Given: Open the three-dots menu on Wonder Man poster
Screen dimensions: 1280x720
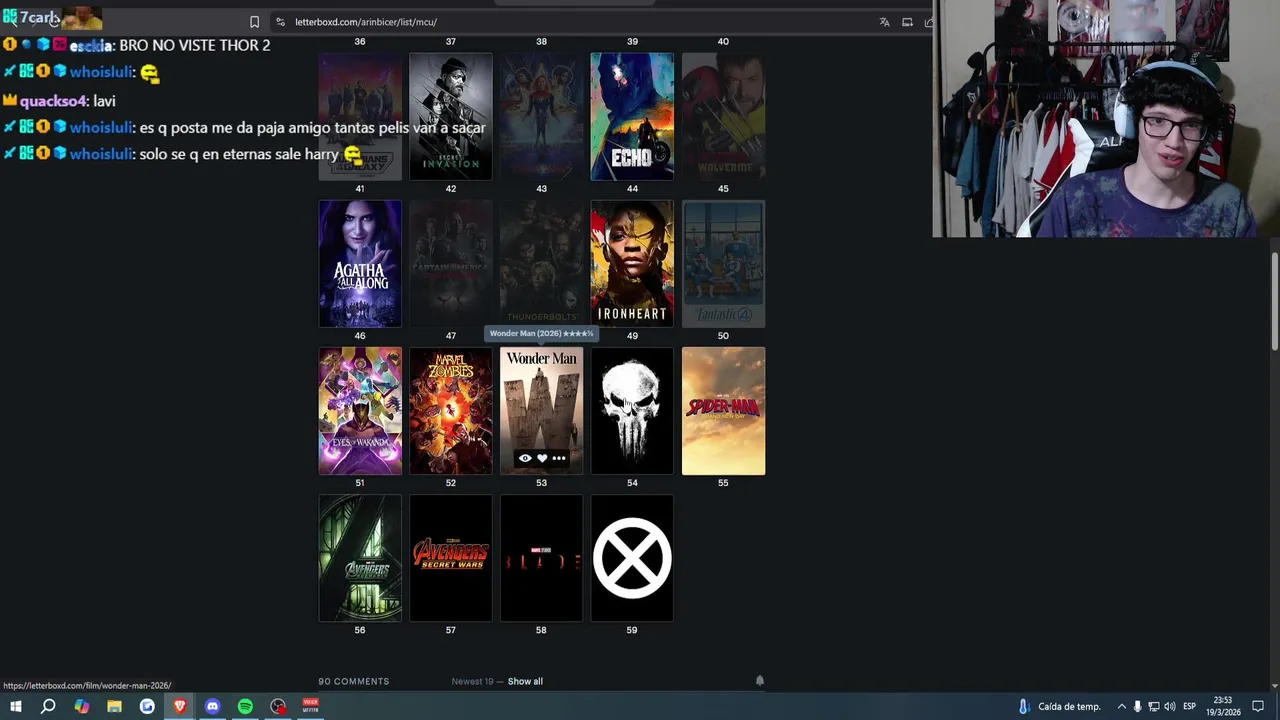Looking at the screenshot, I should (559, 458).
